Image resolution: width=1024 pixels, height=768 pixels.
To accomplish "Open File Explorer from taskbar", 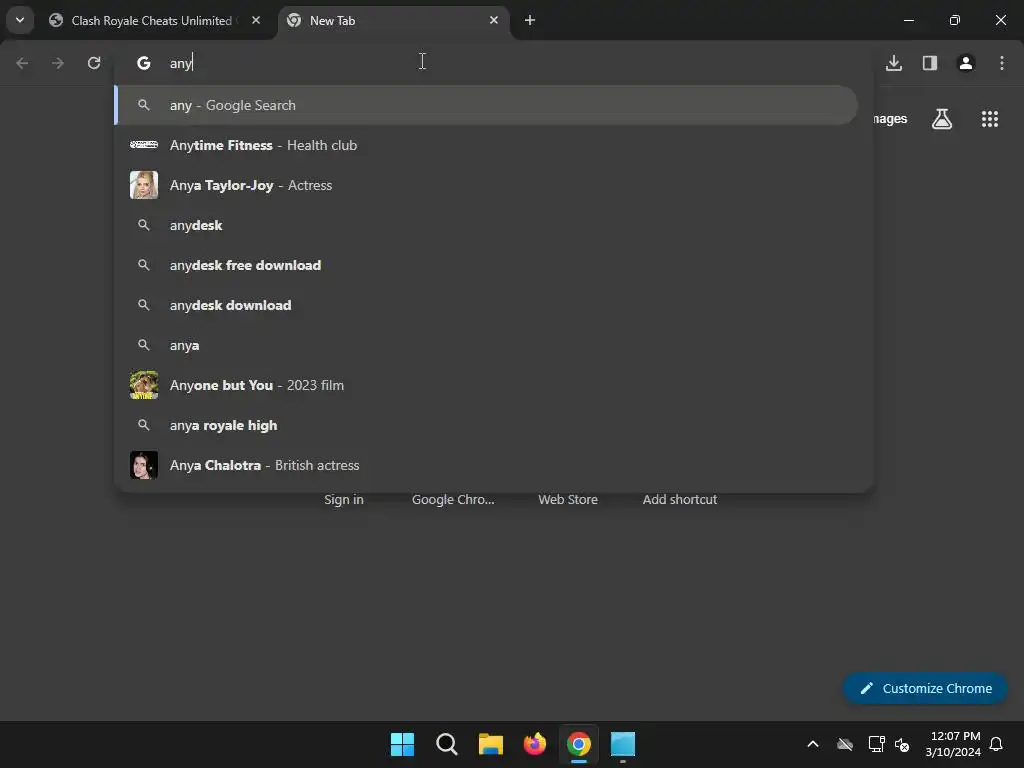I will coord(490,744).
